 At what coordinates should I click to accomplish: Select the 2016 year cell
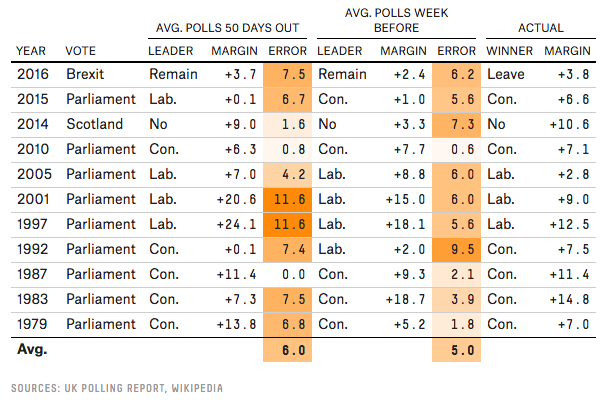(x=32, y=74)
